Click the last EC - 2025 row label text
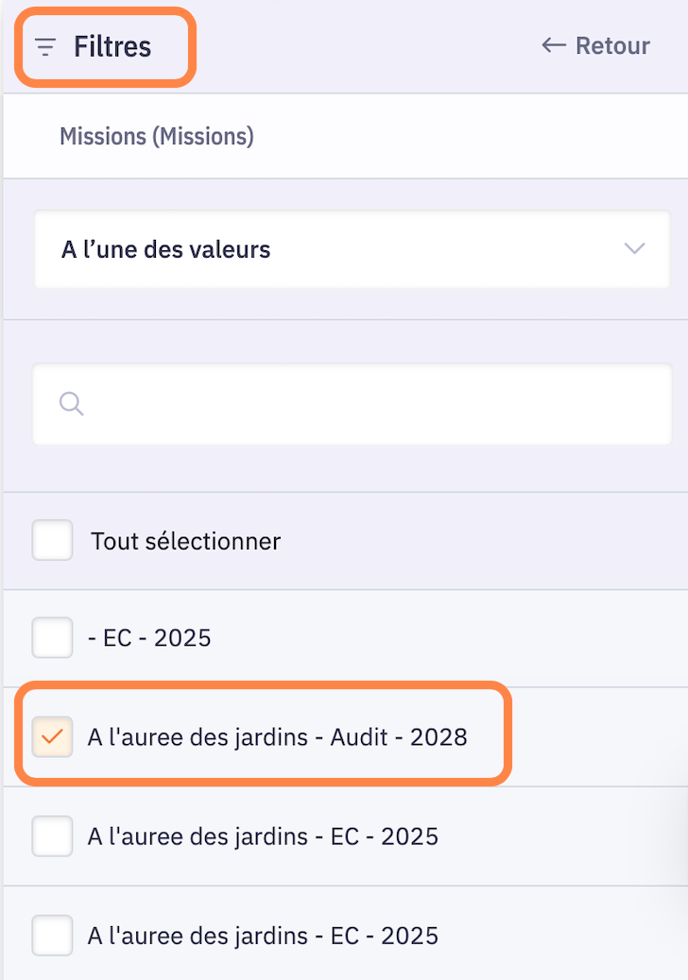 263,936
